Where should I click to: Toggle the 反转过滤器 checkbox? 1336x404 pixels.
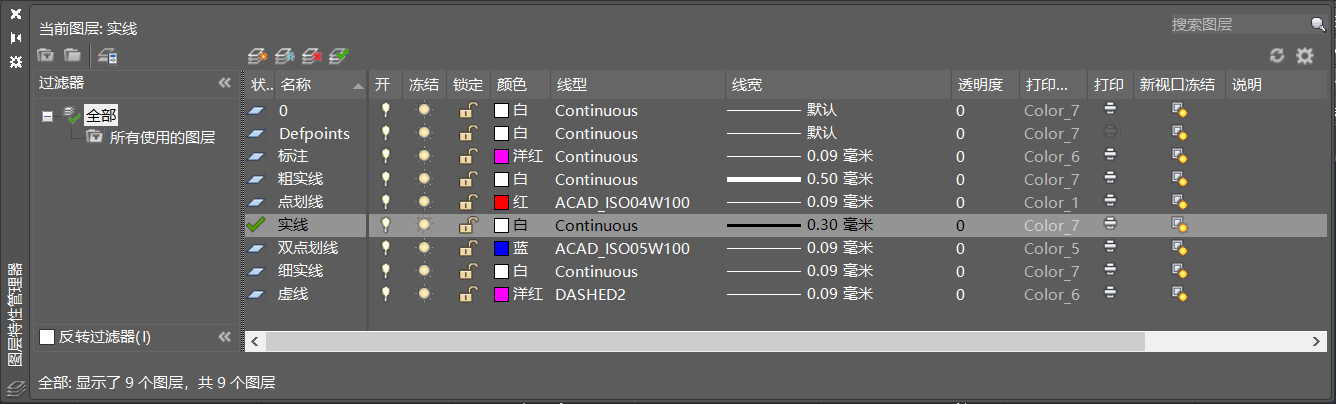[x=47, y=337]
